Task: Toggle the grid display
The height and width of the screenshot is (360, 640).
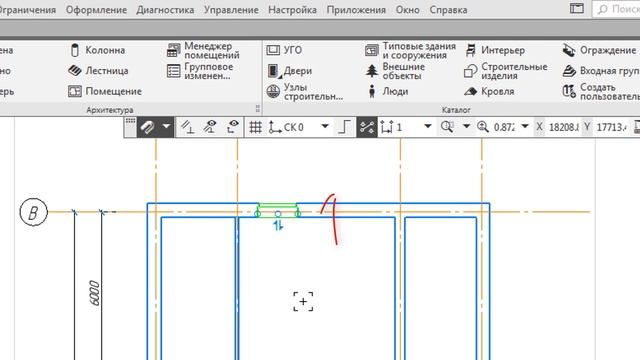Action: click(x=256, y=127)
